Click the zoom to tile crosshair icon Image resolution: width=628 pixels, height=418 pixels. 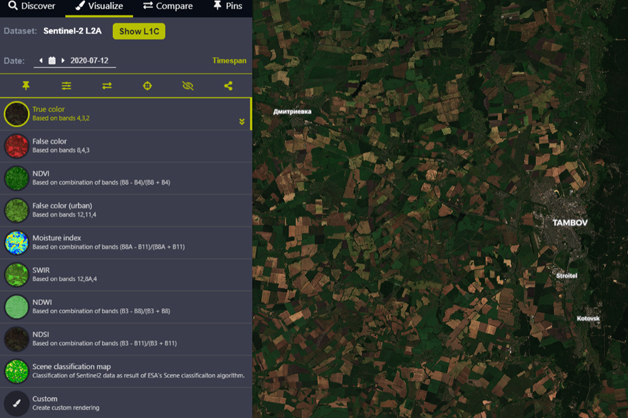point(147,86)
